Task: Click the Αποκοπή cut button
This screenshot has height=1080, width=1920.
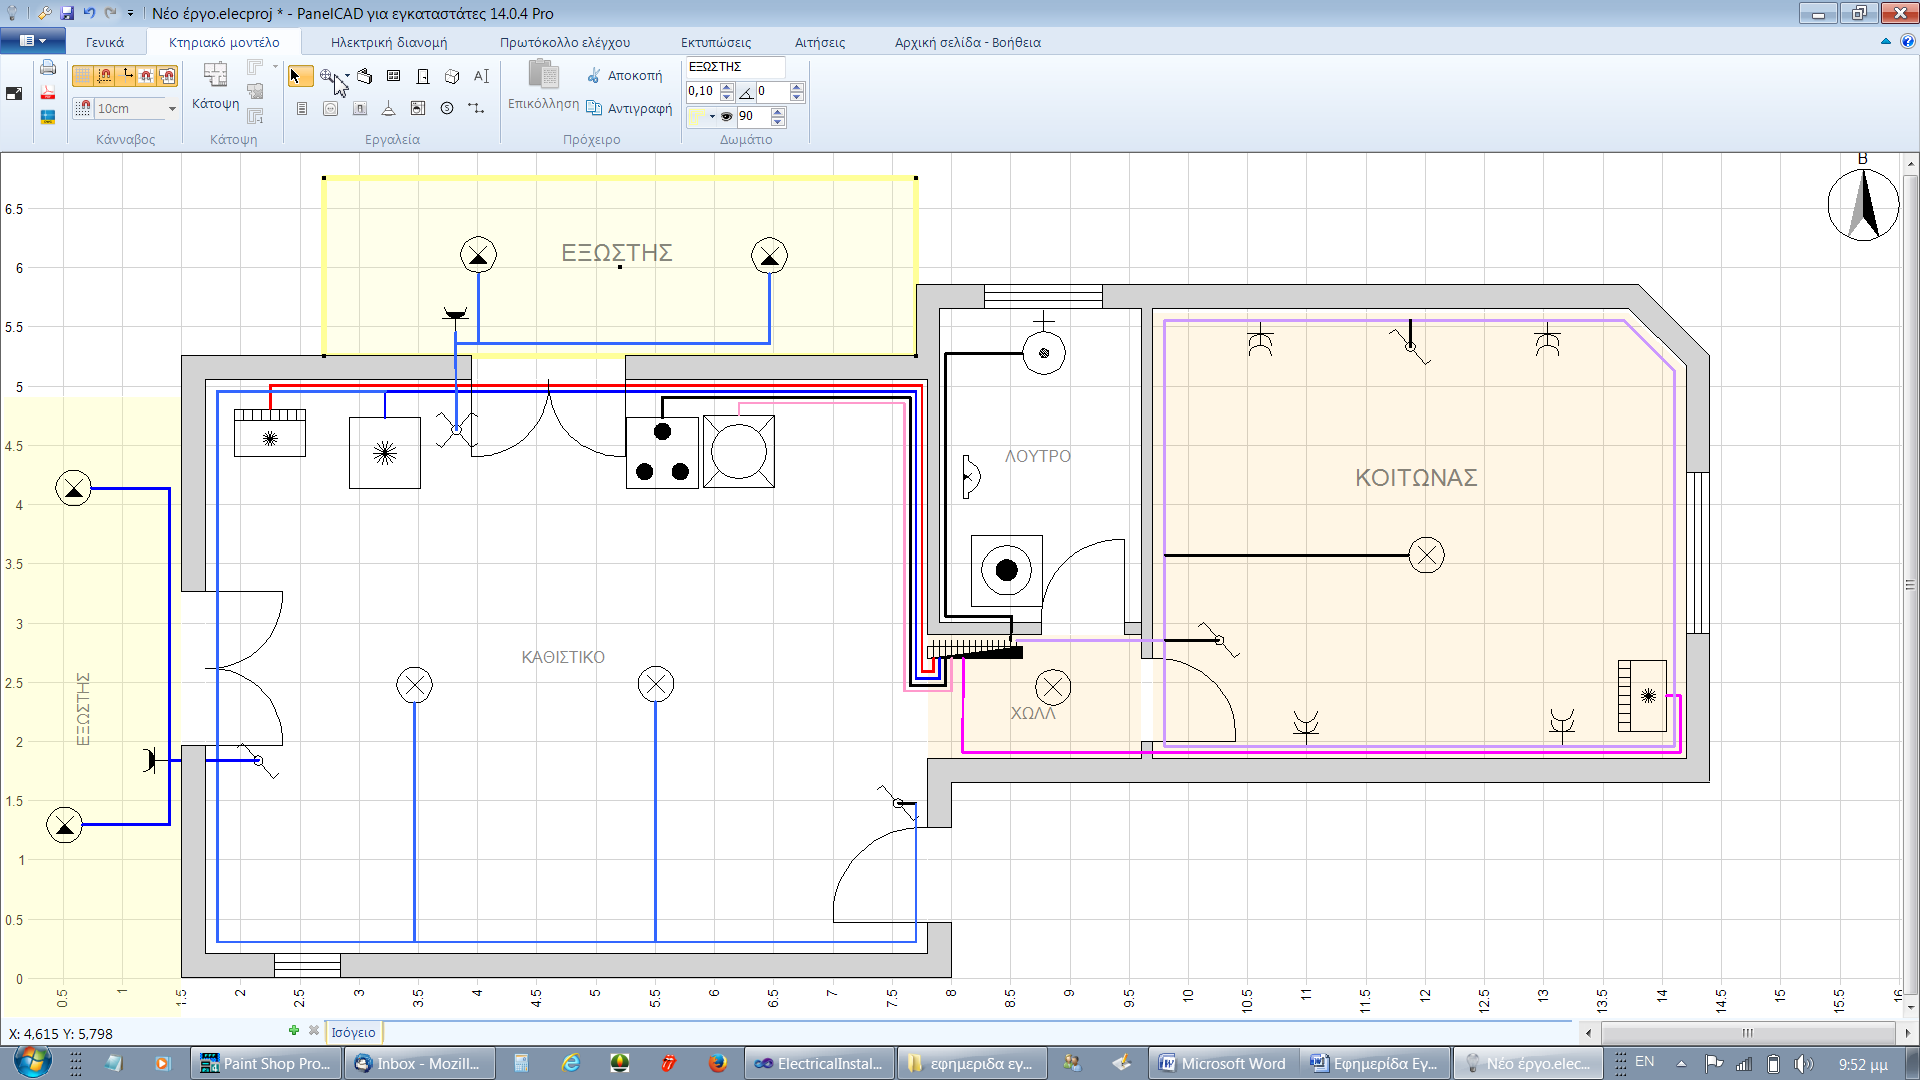Action: (624, 76)
